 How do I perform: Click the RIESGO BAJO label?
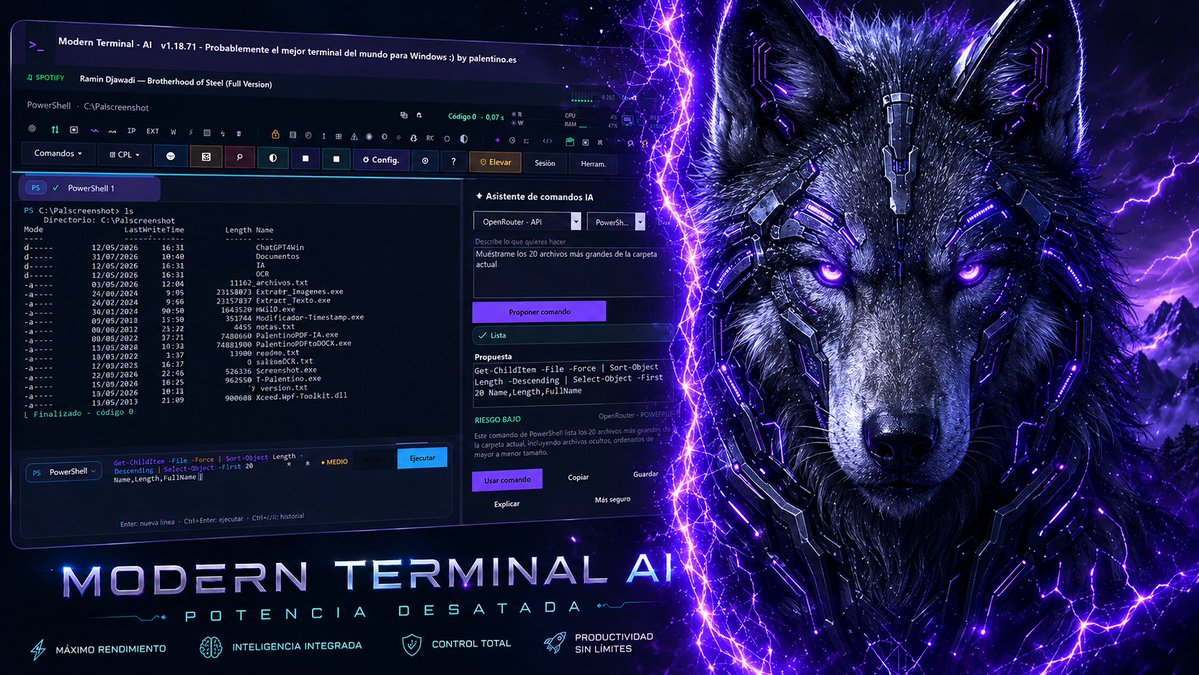(x=497, y=420)
